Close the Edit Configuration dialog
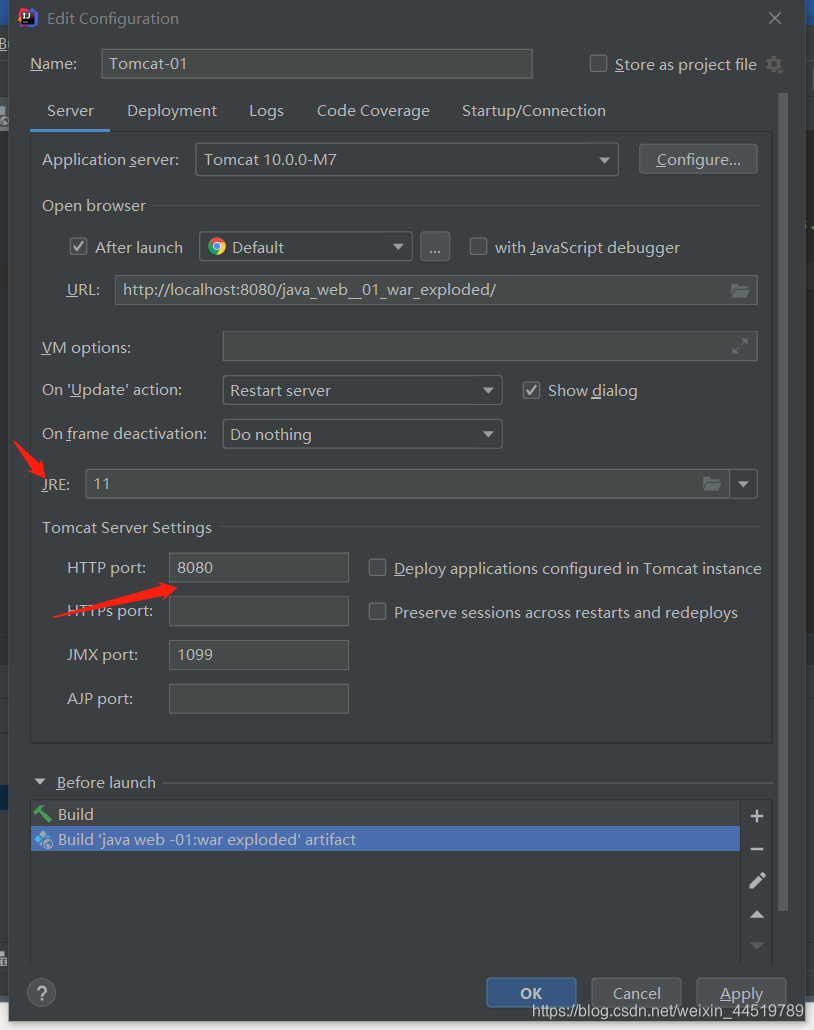The height and width of the screenshot is (1030, 814). [775, 18]
